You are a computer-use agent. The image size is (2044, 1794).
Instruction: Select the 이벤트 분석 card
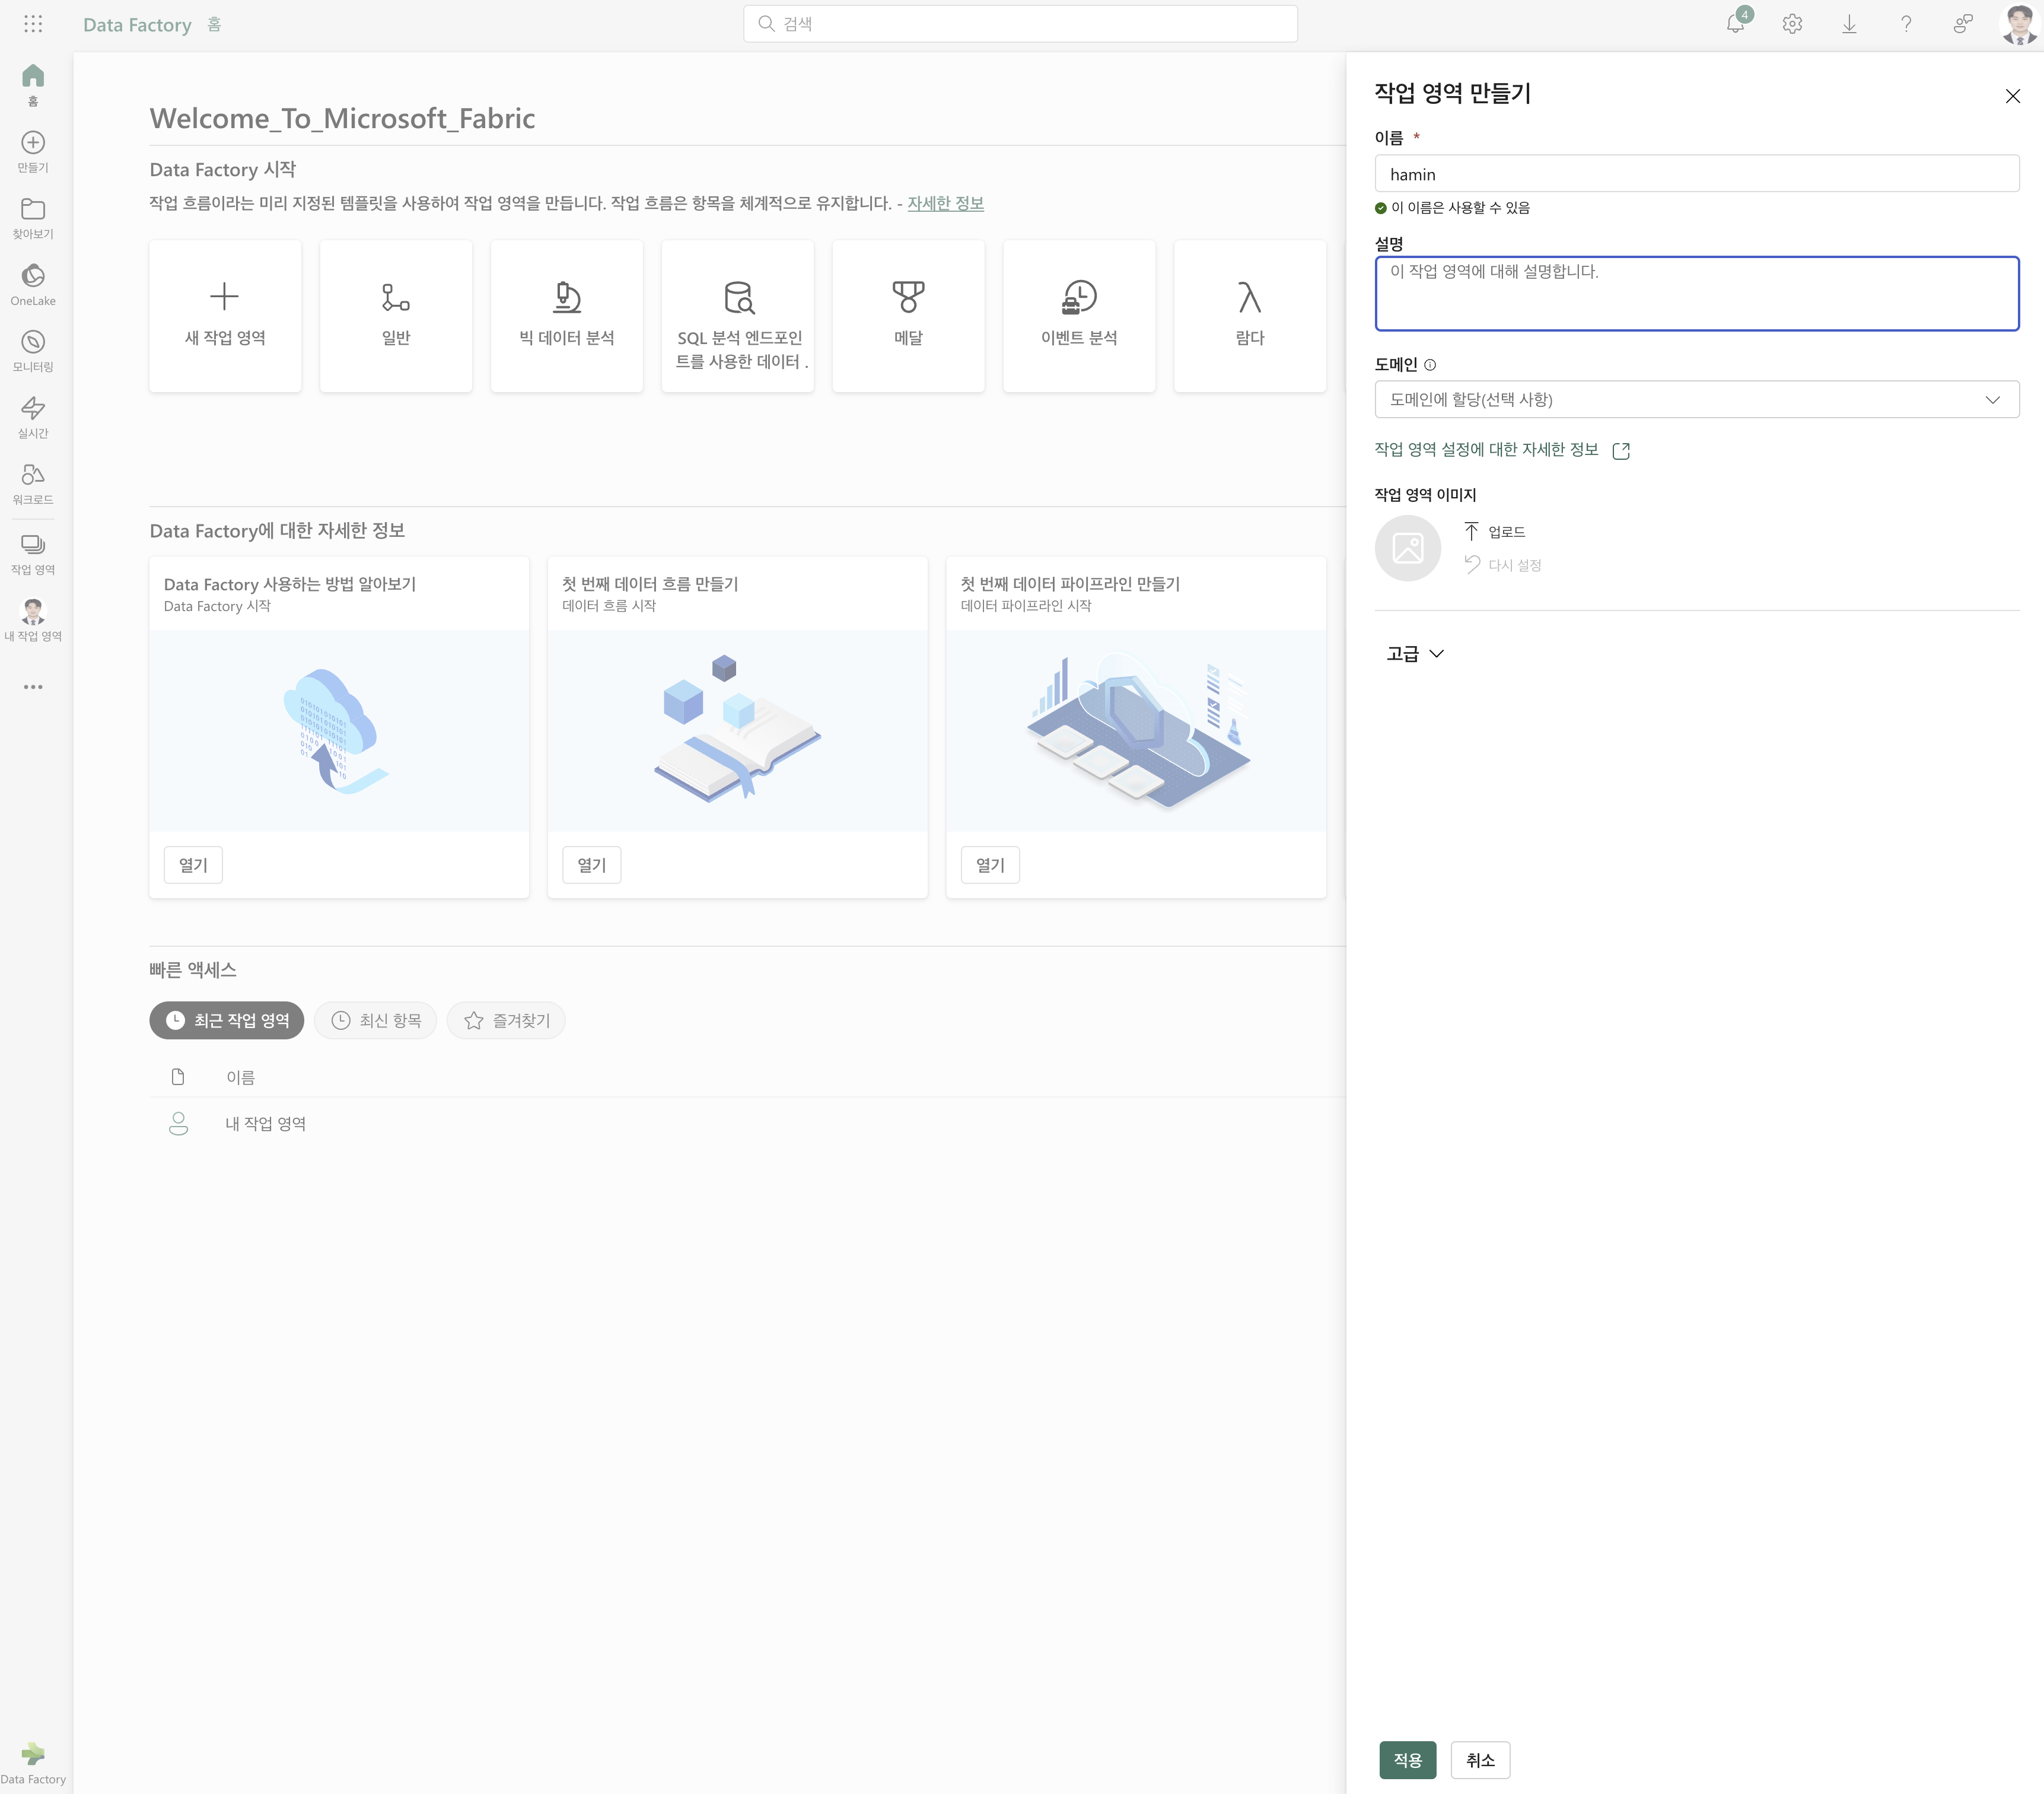[1079, 316]
